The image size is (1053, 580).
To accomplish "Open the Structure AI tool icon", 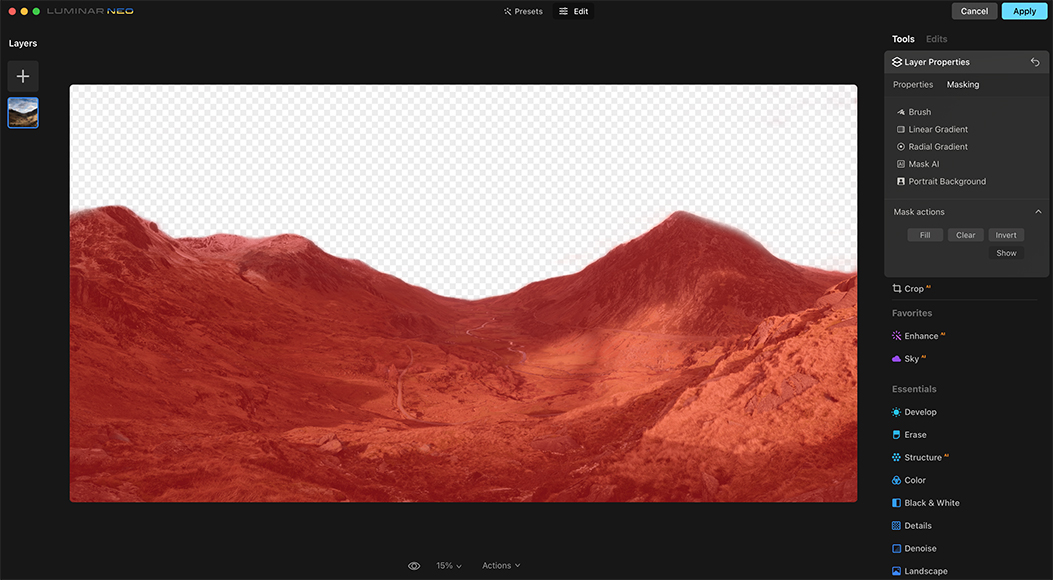I will pos(897,458).
